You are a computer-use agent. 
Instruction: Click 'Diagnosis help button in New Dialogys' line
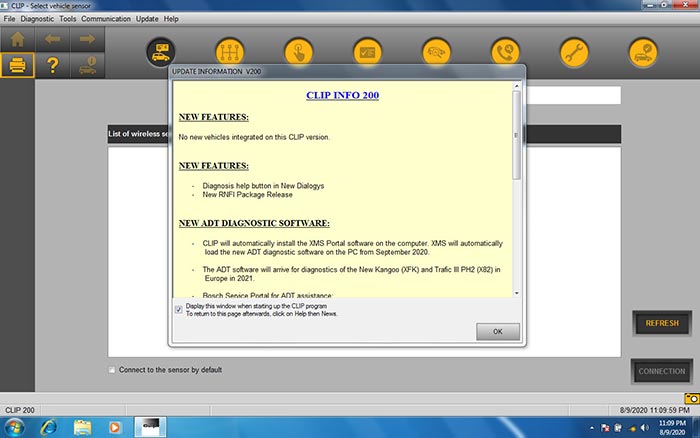pos(263,186)
